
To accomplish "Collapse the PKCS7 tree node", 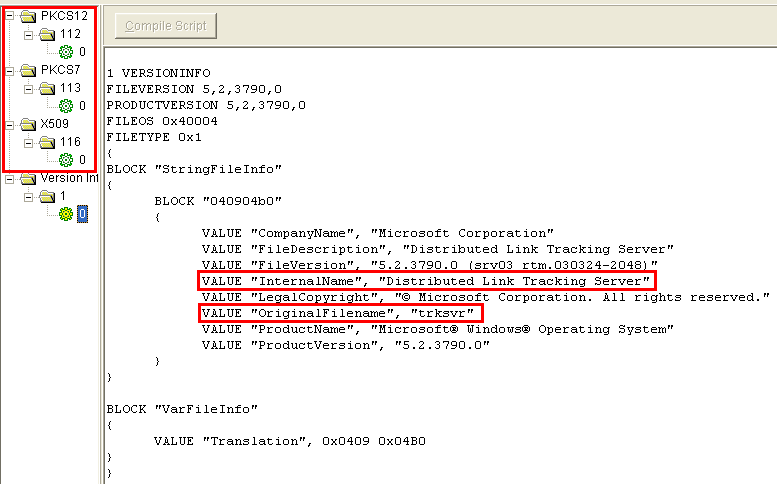I will 10,70.
